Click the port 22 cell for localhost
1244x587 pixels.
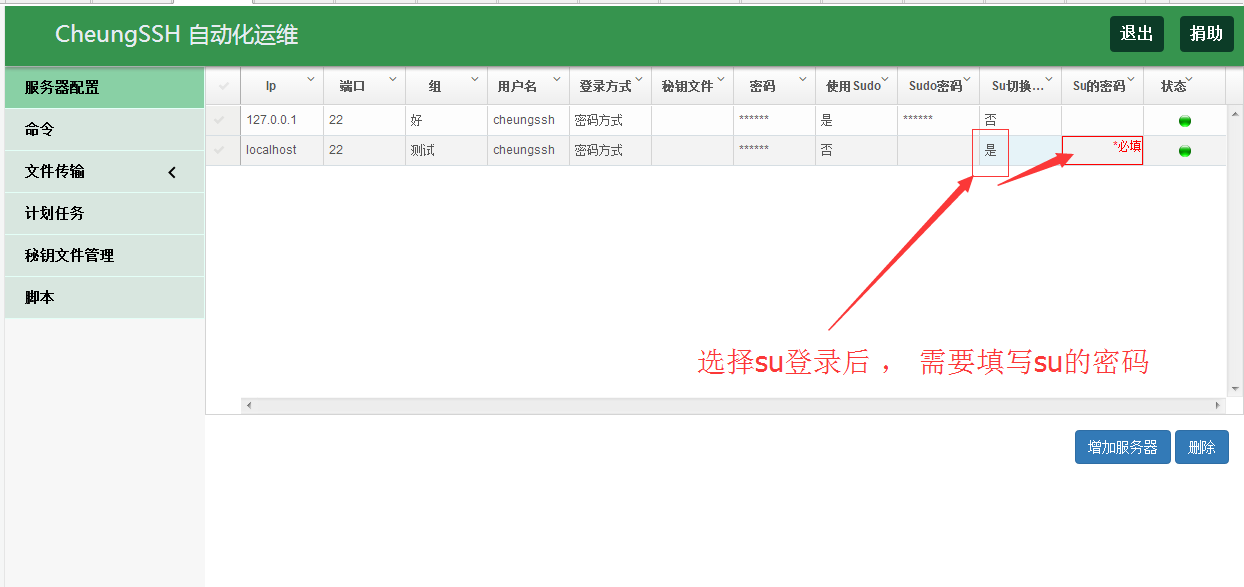click(x=364, y=150)
